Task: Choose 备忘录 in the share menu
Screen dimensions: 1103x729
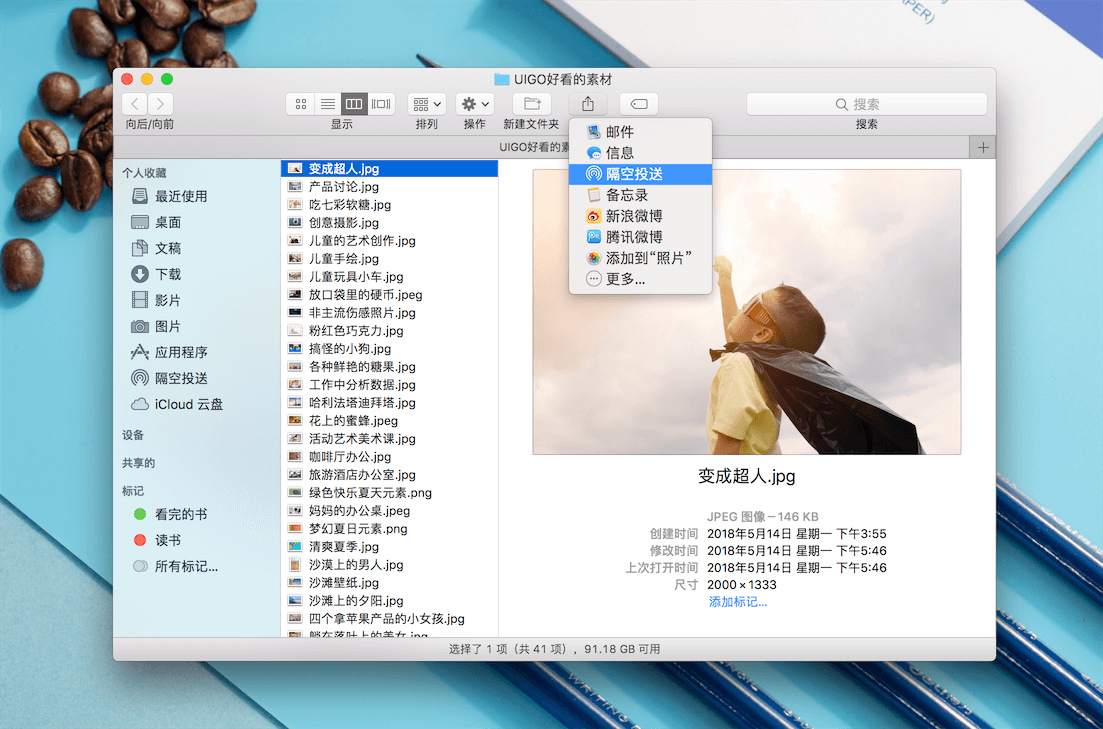Action: [x=640, y=195]
